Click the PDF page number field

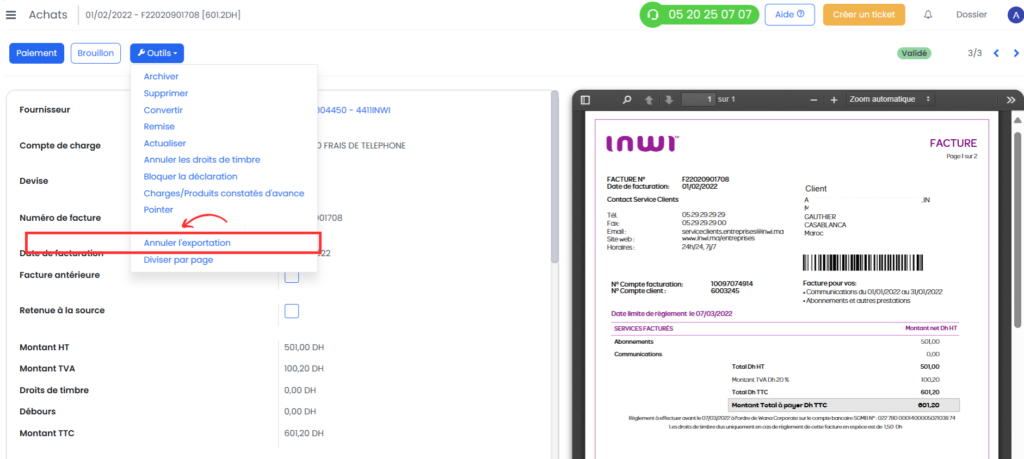(x=698, y=99)
